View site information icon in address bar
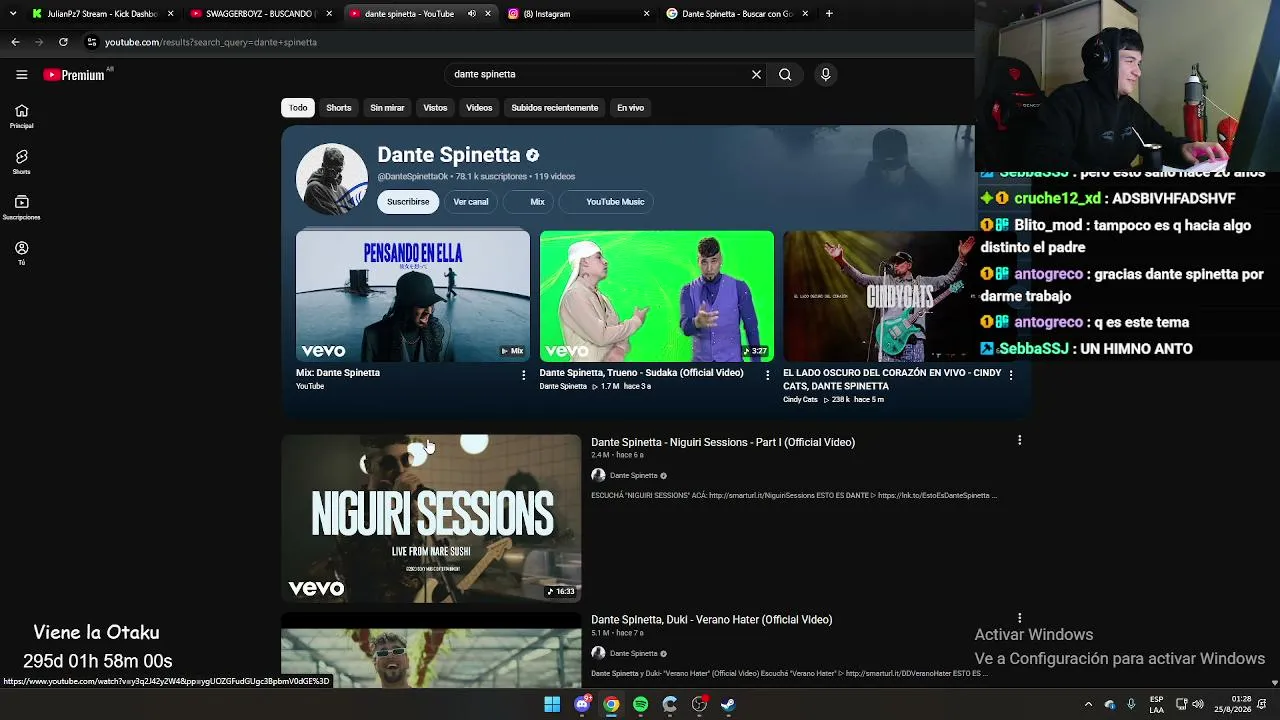Viewport: 1280px width, 720px height. tap(91, 42)
